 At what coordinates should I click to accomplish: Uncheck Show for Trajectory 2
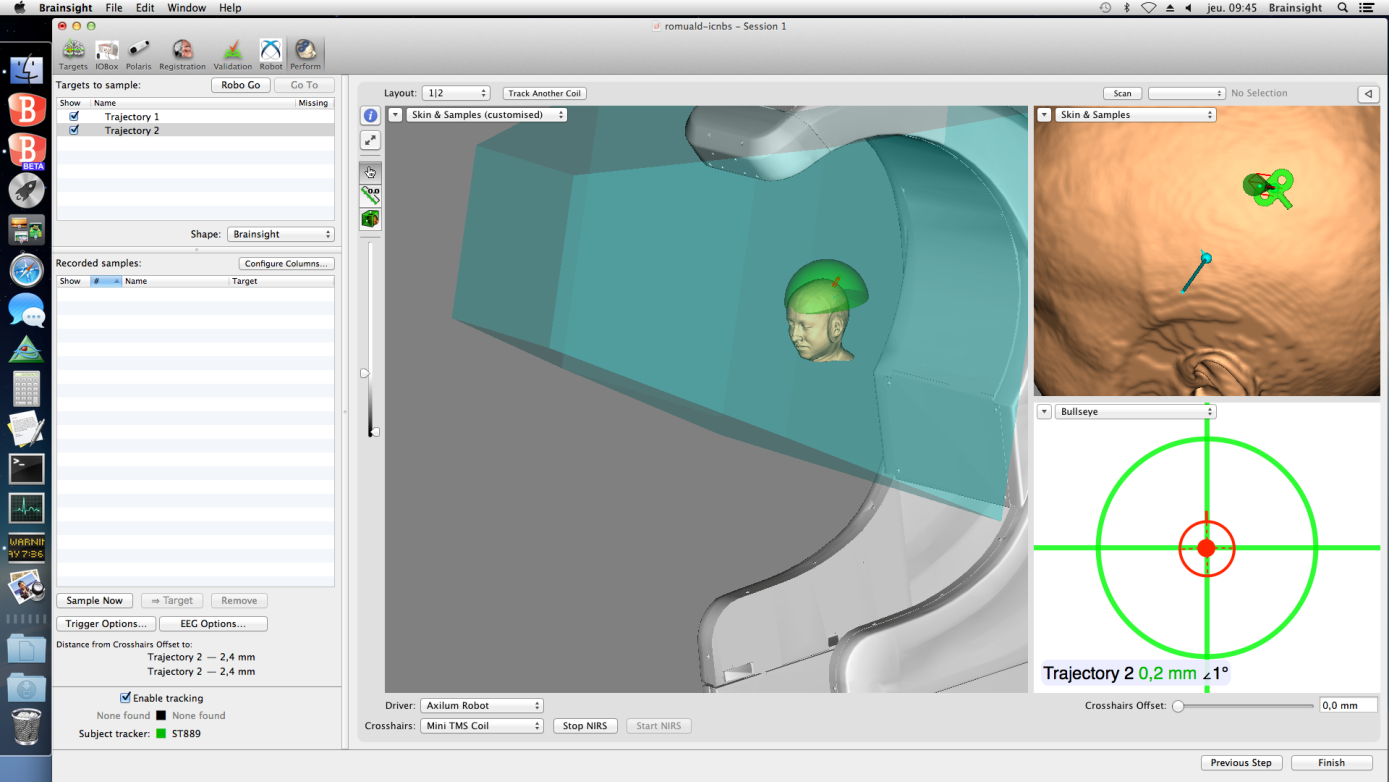coord(74,130)
